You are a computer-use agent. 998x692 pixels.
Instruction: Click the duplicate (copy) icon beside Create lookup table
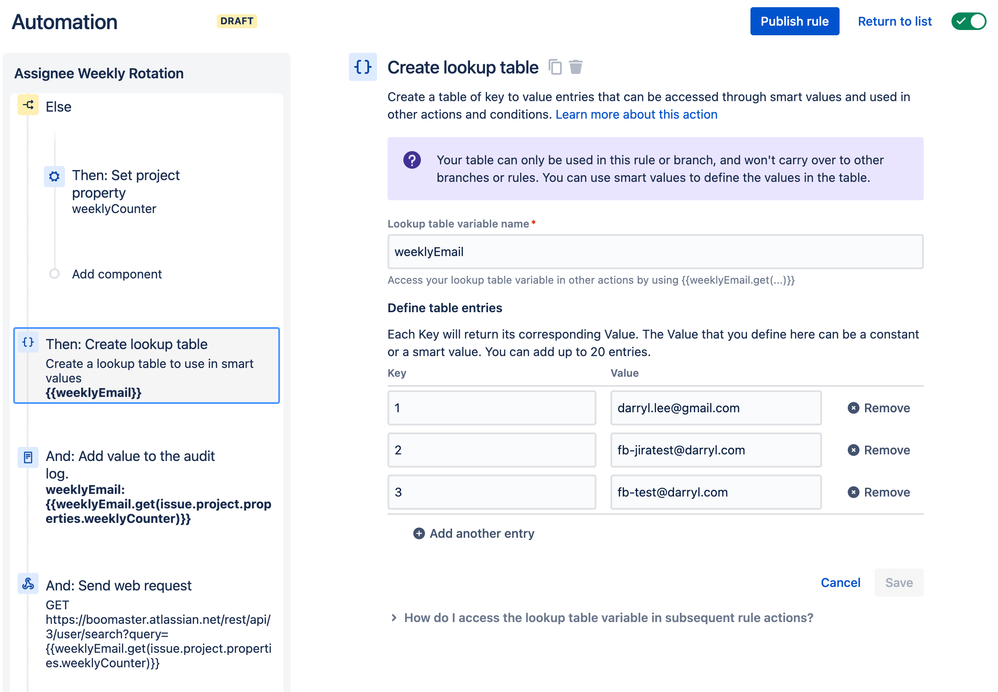tap(555, 67)
